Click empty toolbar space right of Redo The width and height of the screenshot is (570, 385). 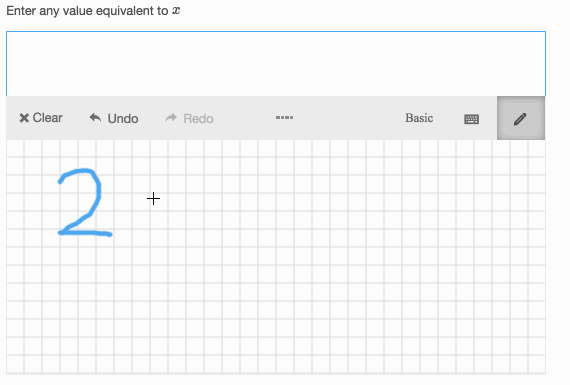pyautogui.click(x=244, y=118)
